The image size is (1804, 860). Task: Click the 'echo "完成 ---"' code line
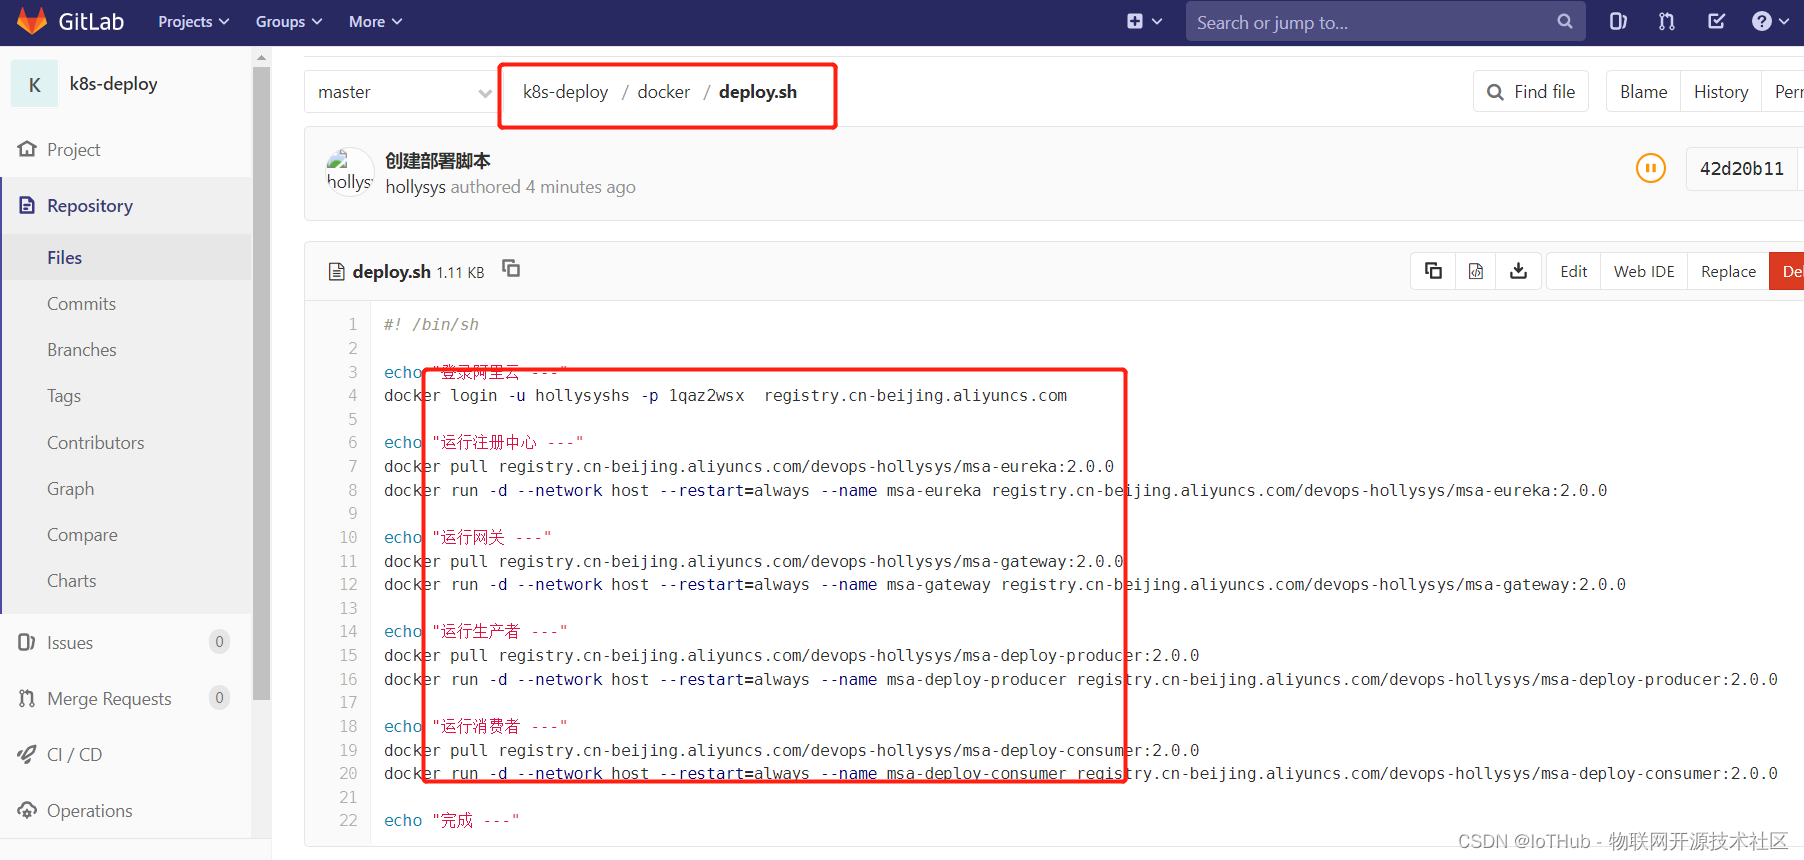point(452,820)
